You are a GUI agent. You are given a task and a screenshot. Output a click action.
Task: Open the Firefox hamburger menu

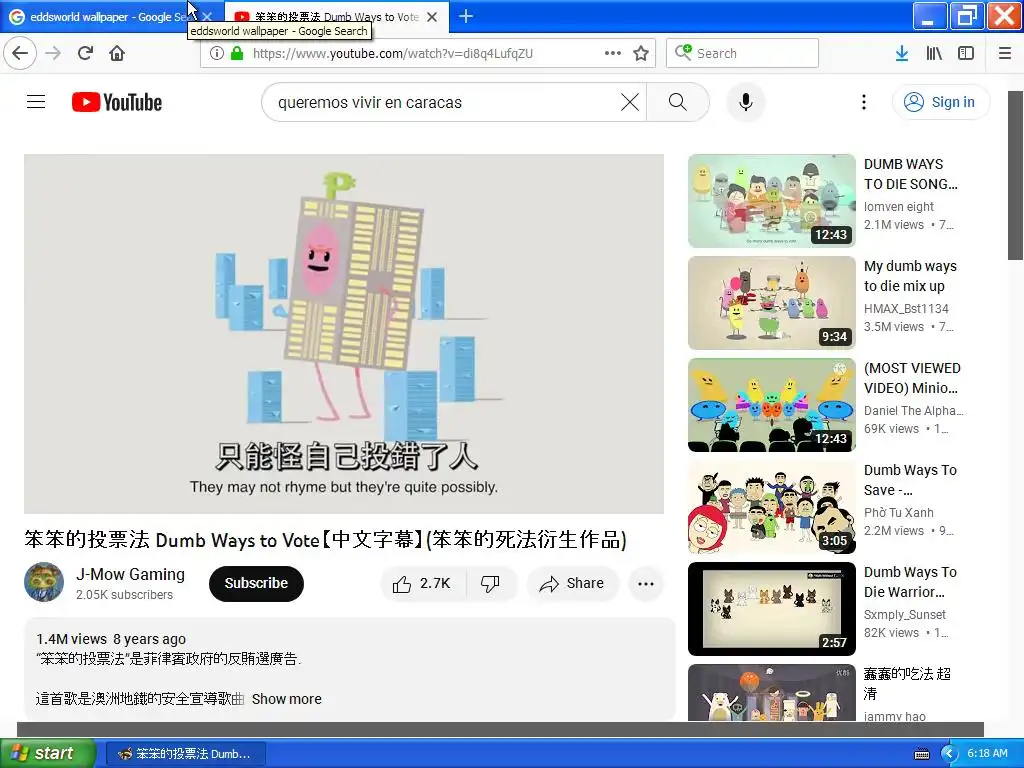tap(1005, 54)
